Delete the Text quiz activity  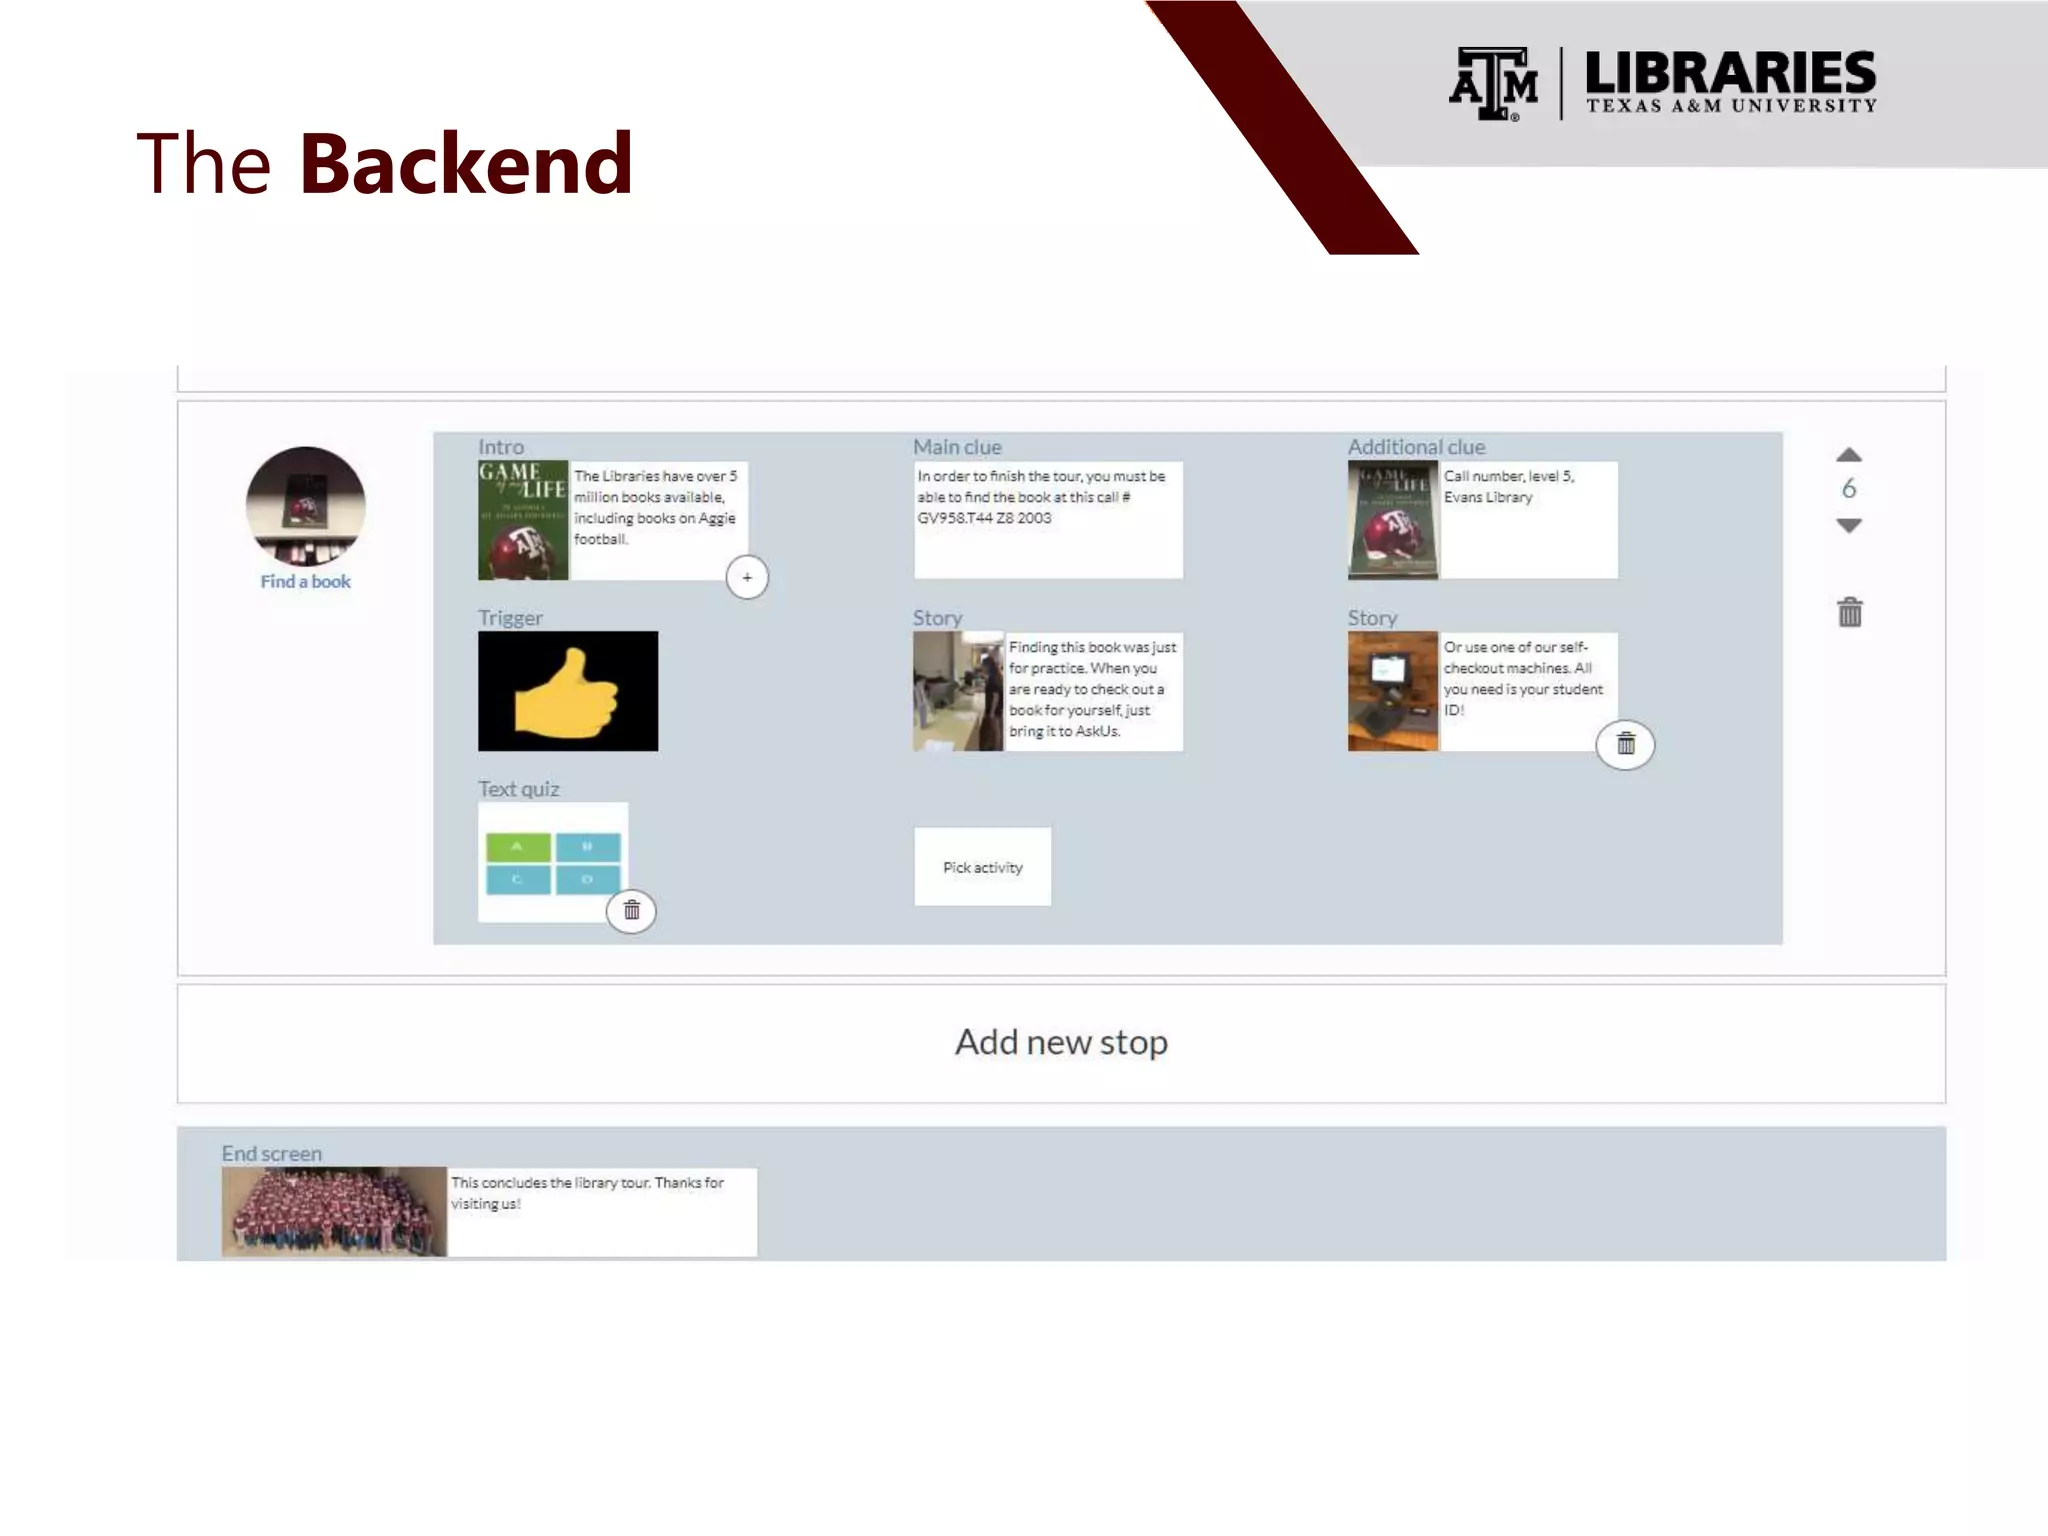[631, 910]
